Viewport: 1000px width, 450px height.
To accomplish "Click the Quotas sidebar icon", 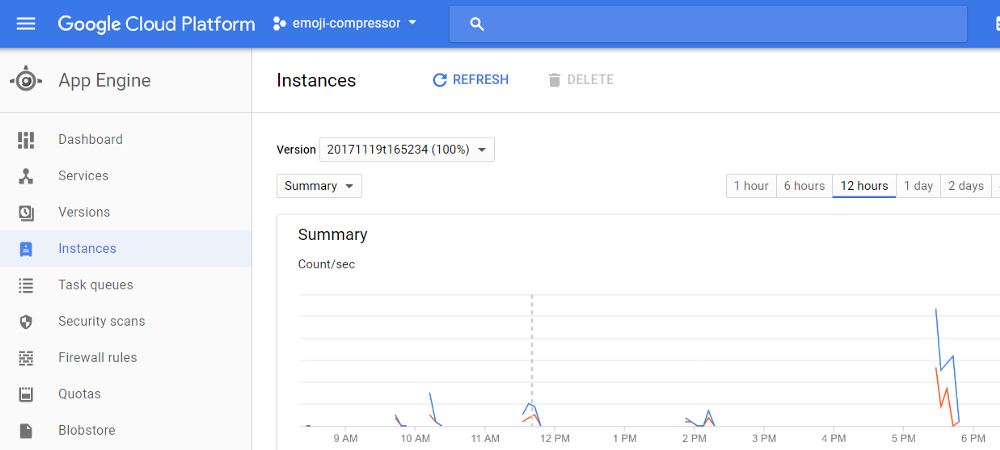I will pyautogui.click(x=26, y=394).
